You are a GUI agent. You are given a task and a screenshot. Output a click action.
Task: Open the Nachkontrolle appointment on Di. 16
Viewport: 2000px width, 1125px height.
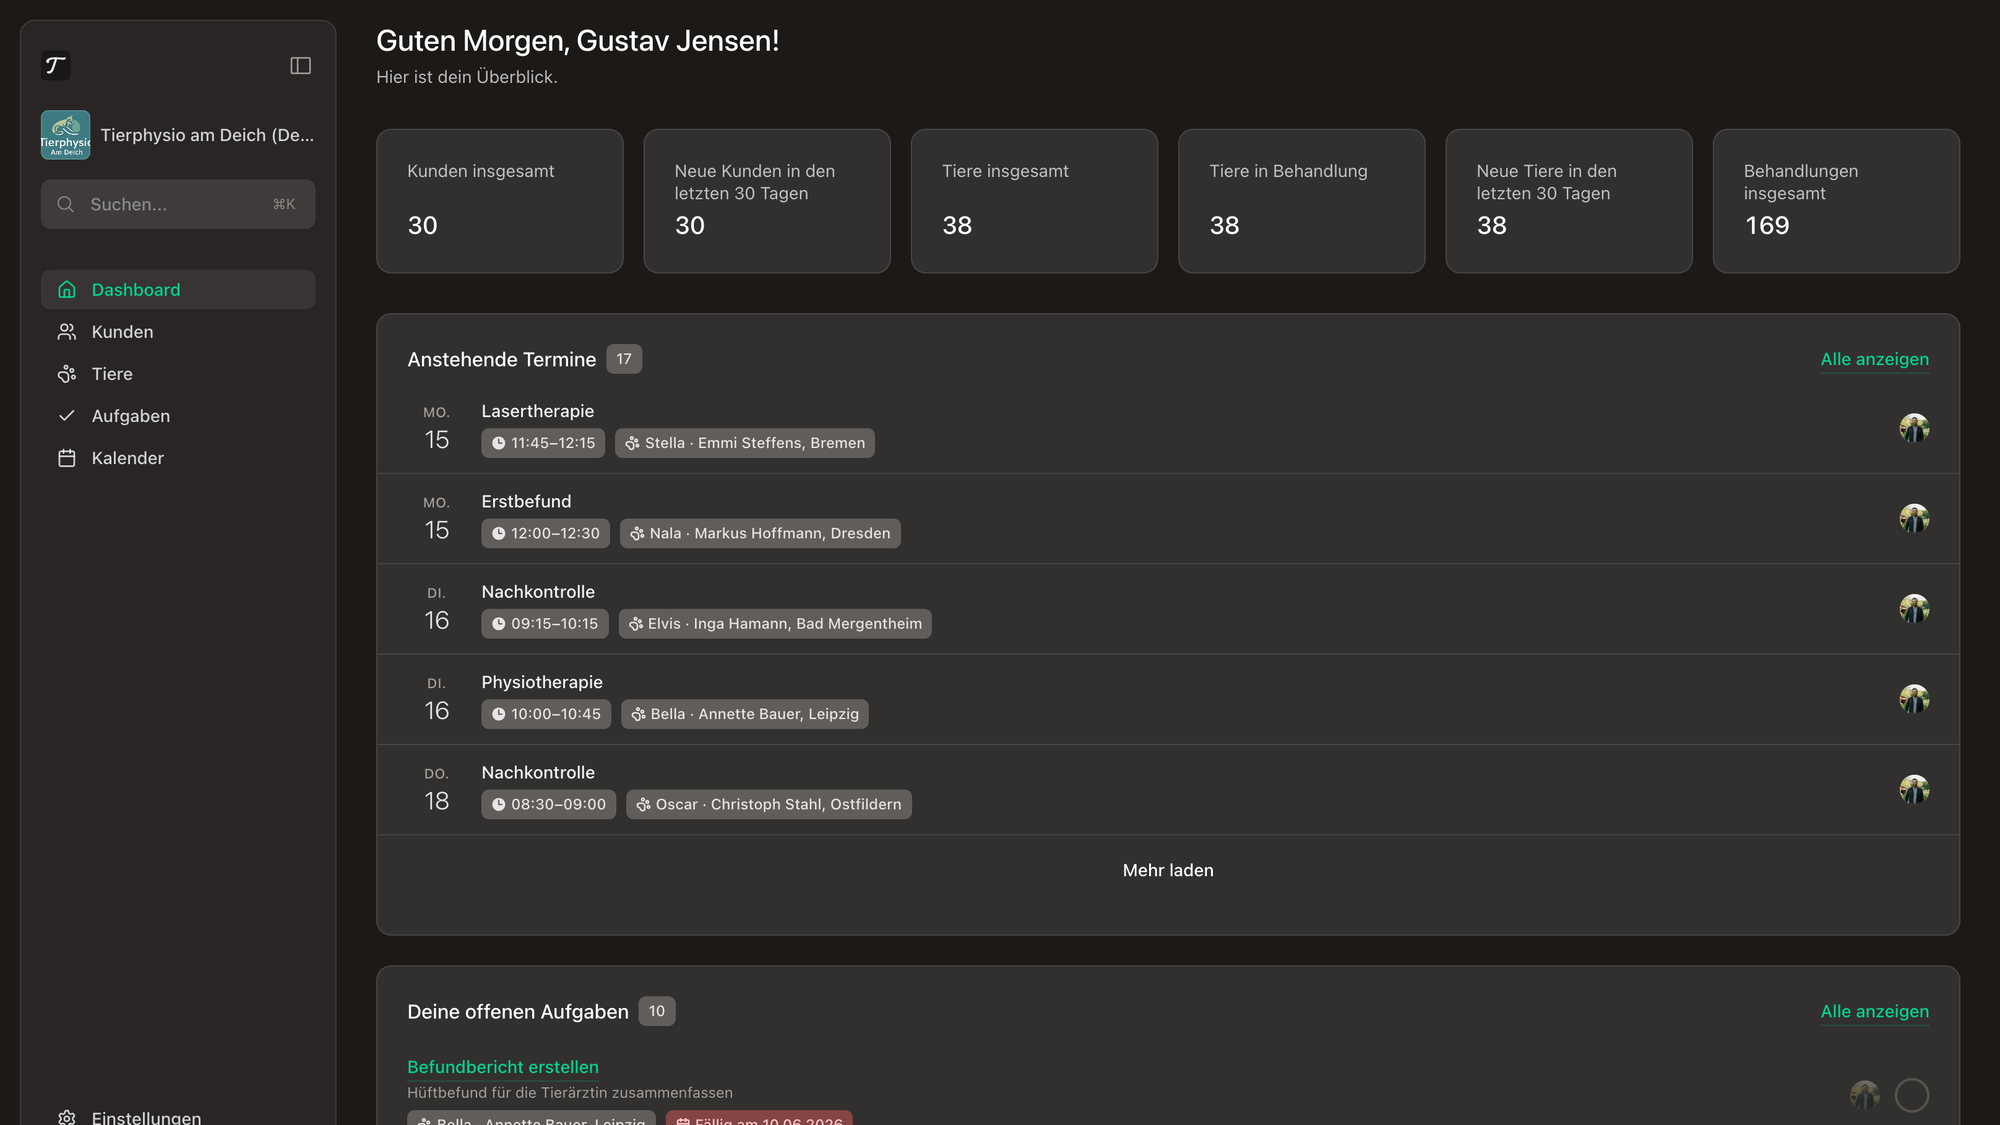(x=1168, y=609)
